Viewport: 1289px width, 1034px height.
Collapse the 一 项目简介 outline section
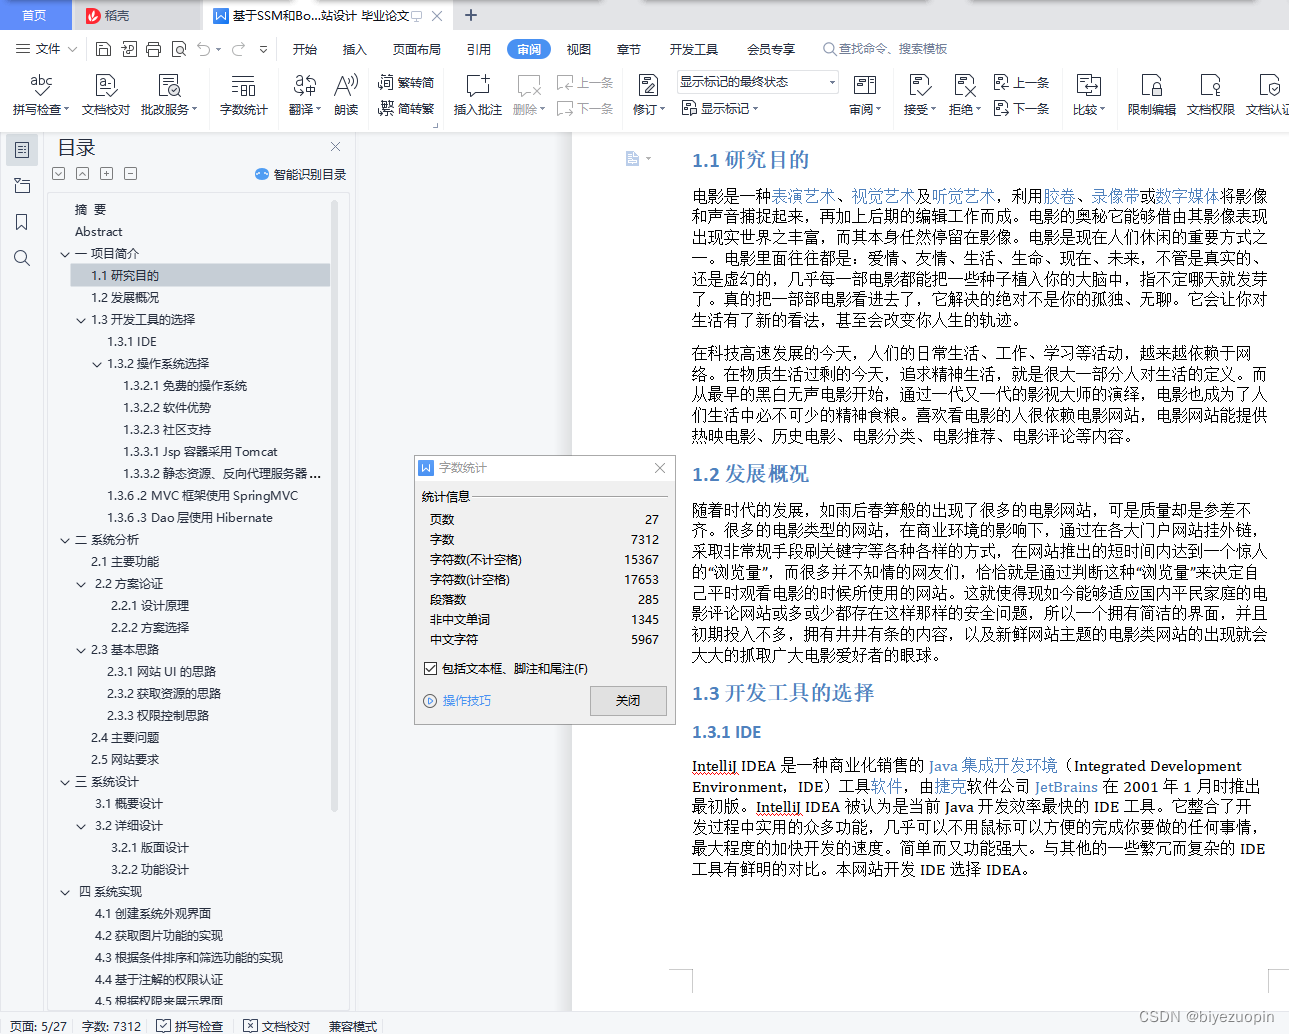64,253
